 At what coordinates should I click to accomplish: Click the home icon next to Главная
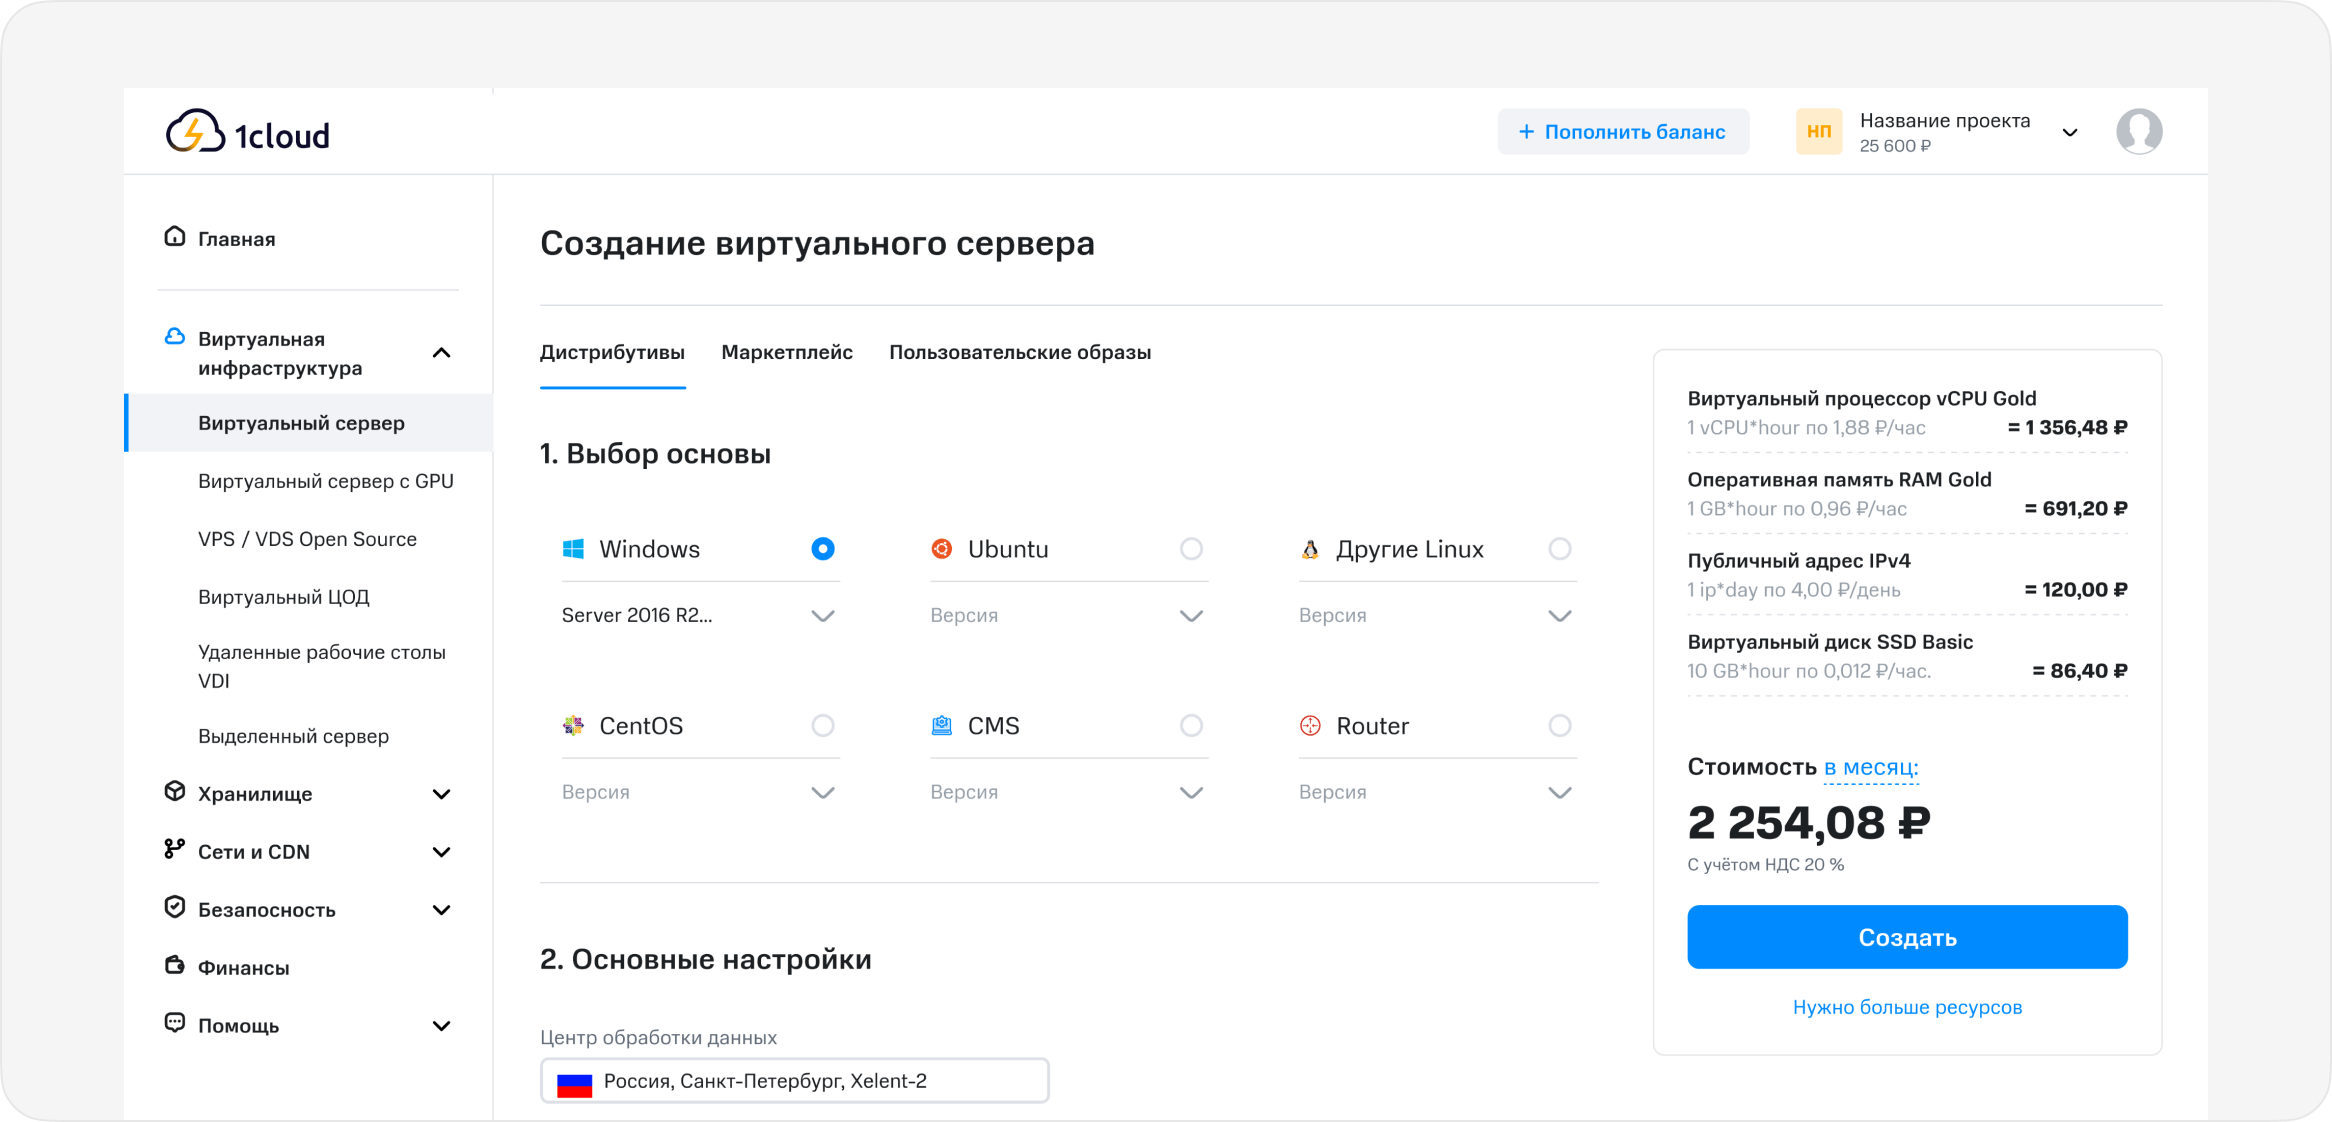click(x=175, y=237)
